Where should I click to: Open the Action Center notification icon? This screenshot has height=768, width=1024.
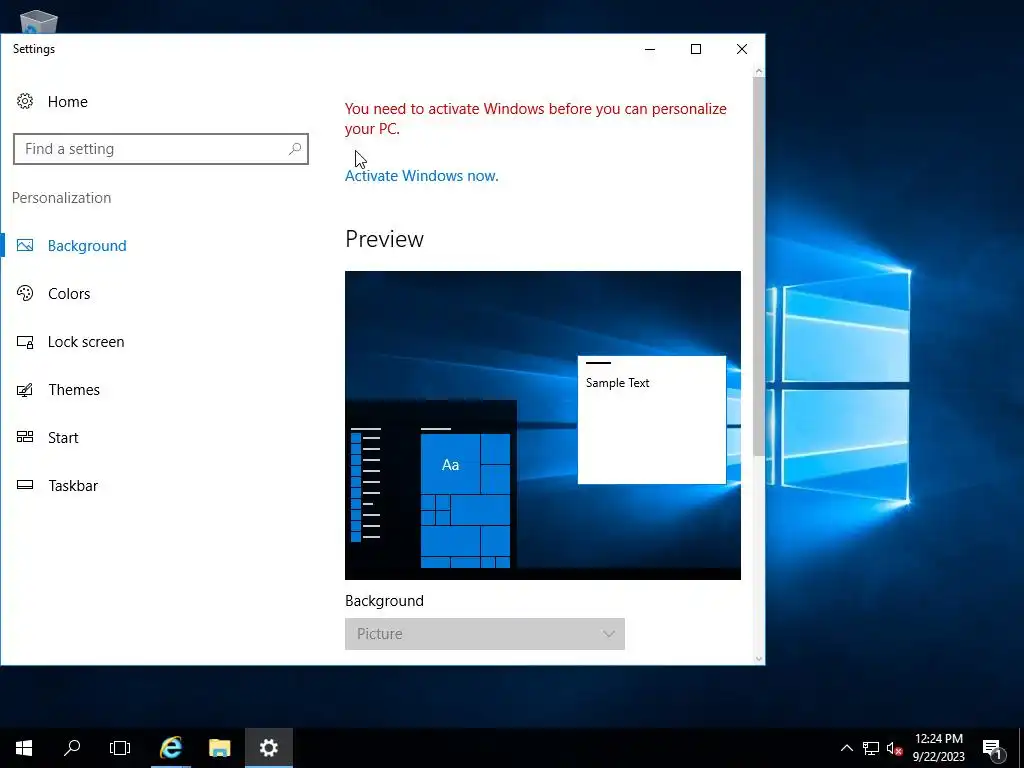coord(993,748)
